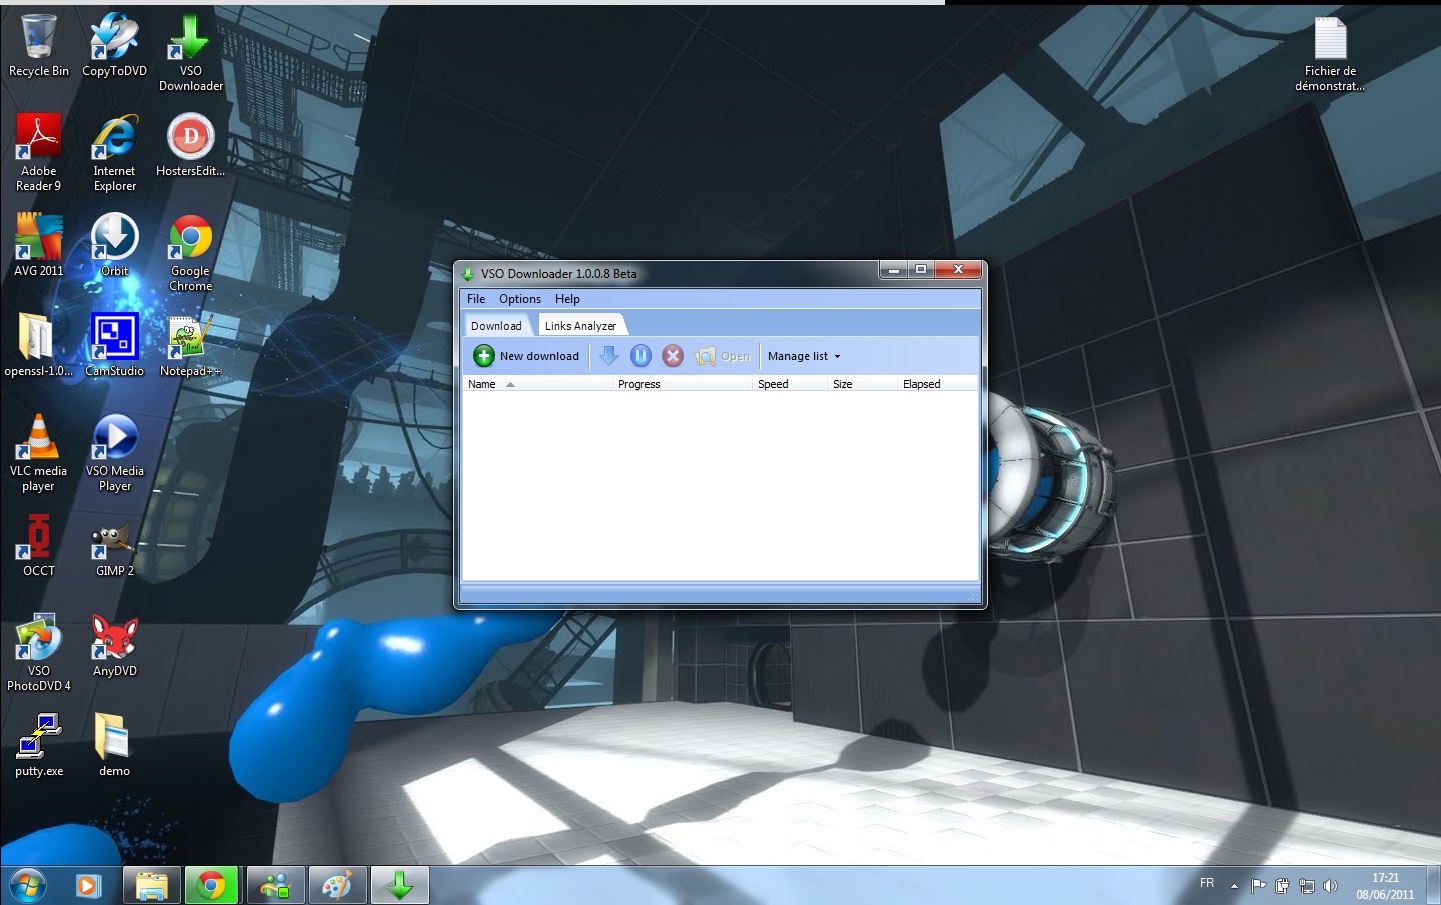Expand the Manage list dropdown
The width and height of the screenshot is (1441, 905).
pyautogui.click(x=804, y=356)
